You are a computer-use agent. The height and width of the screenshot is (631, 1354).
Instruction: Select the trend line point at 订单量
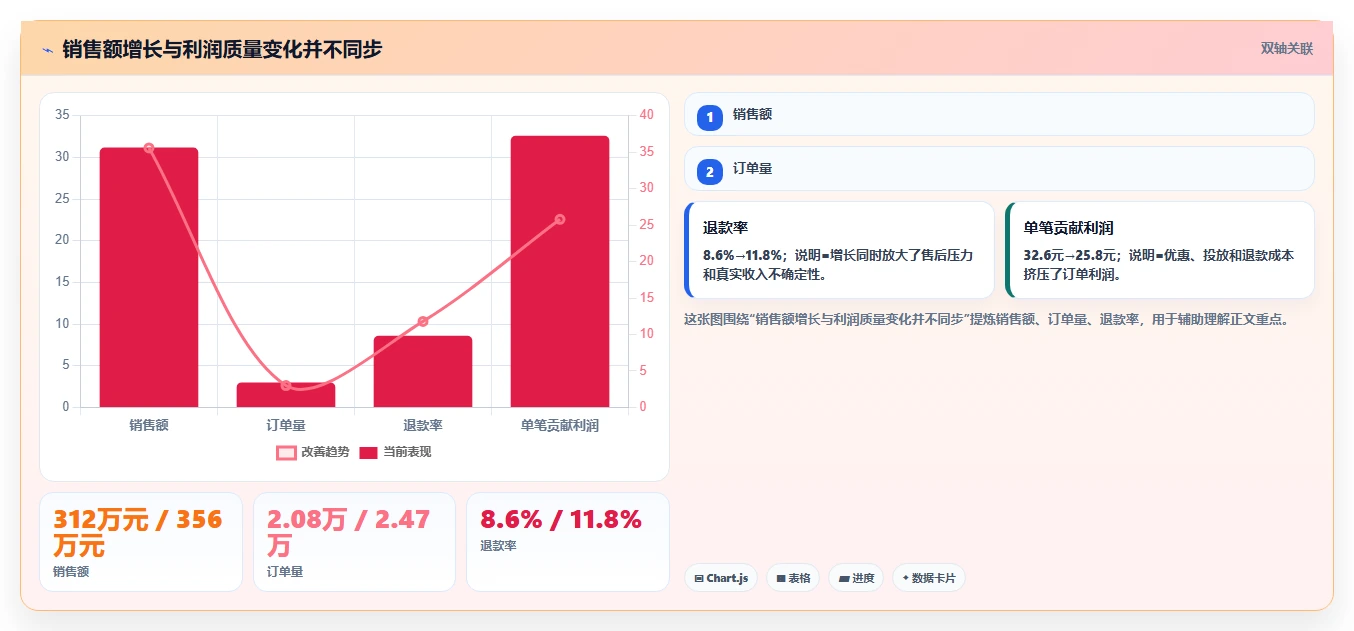[286, 385]
